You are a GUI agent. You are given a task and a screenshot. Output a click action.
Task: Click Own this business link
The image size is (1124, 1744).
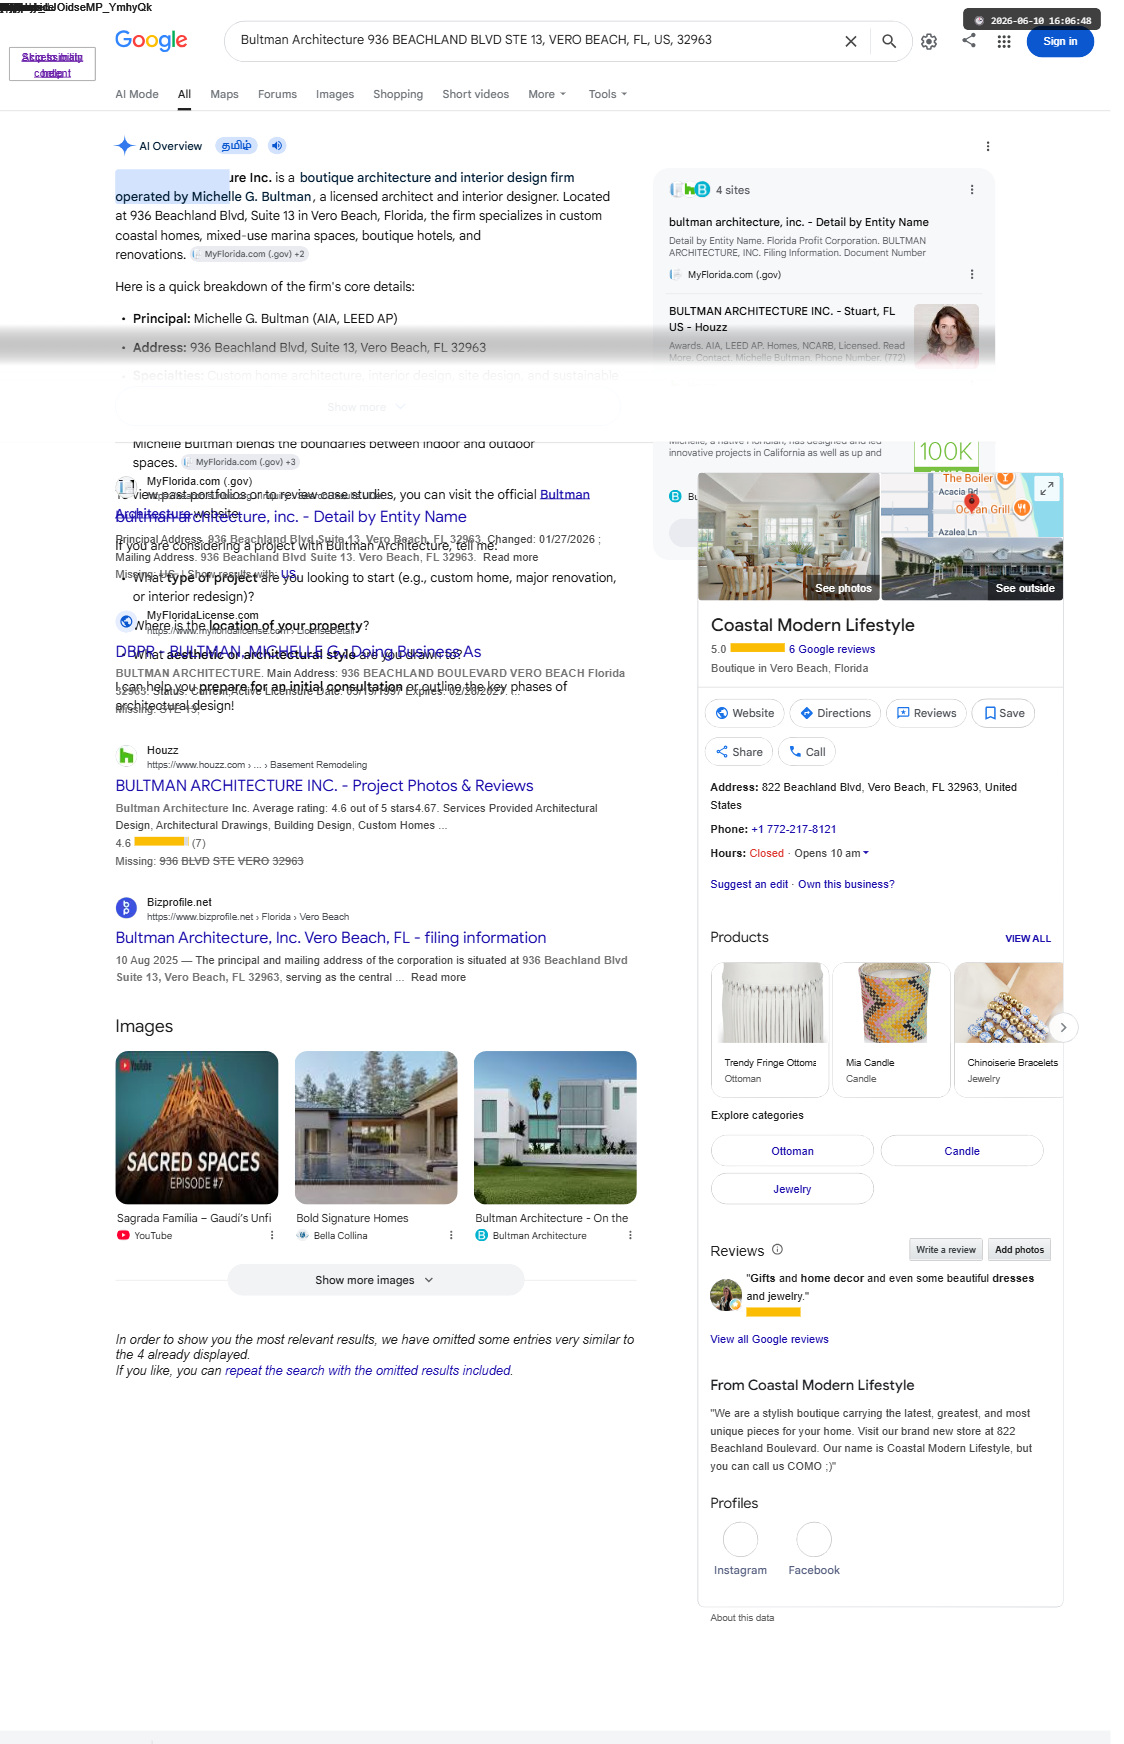(846, 884)
